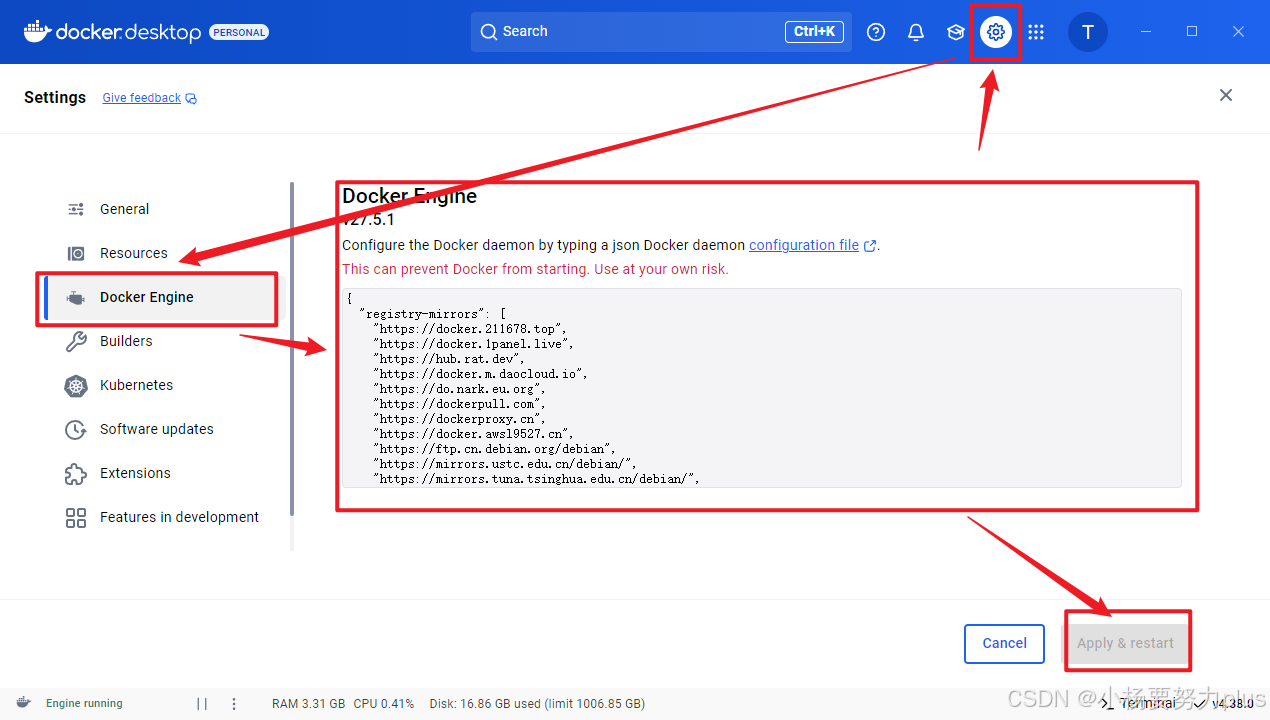Open the help question-mark icon
The width and height of the screenshot is (1270, 720).
876,32
